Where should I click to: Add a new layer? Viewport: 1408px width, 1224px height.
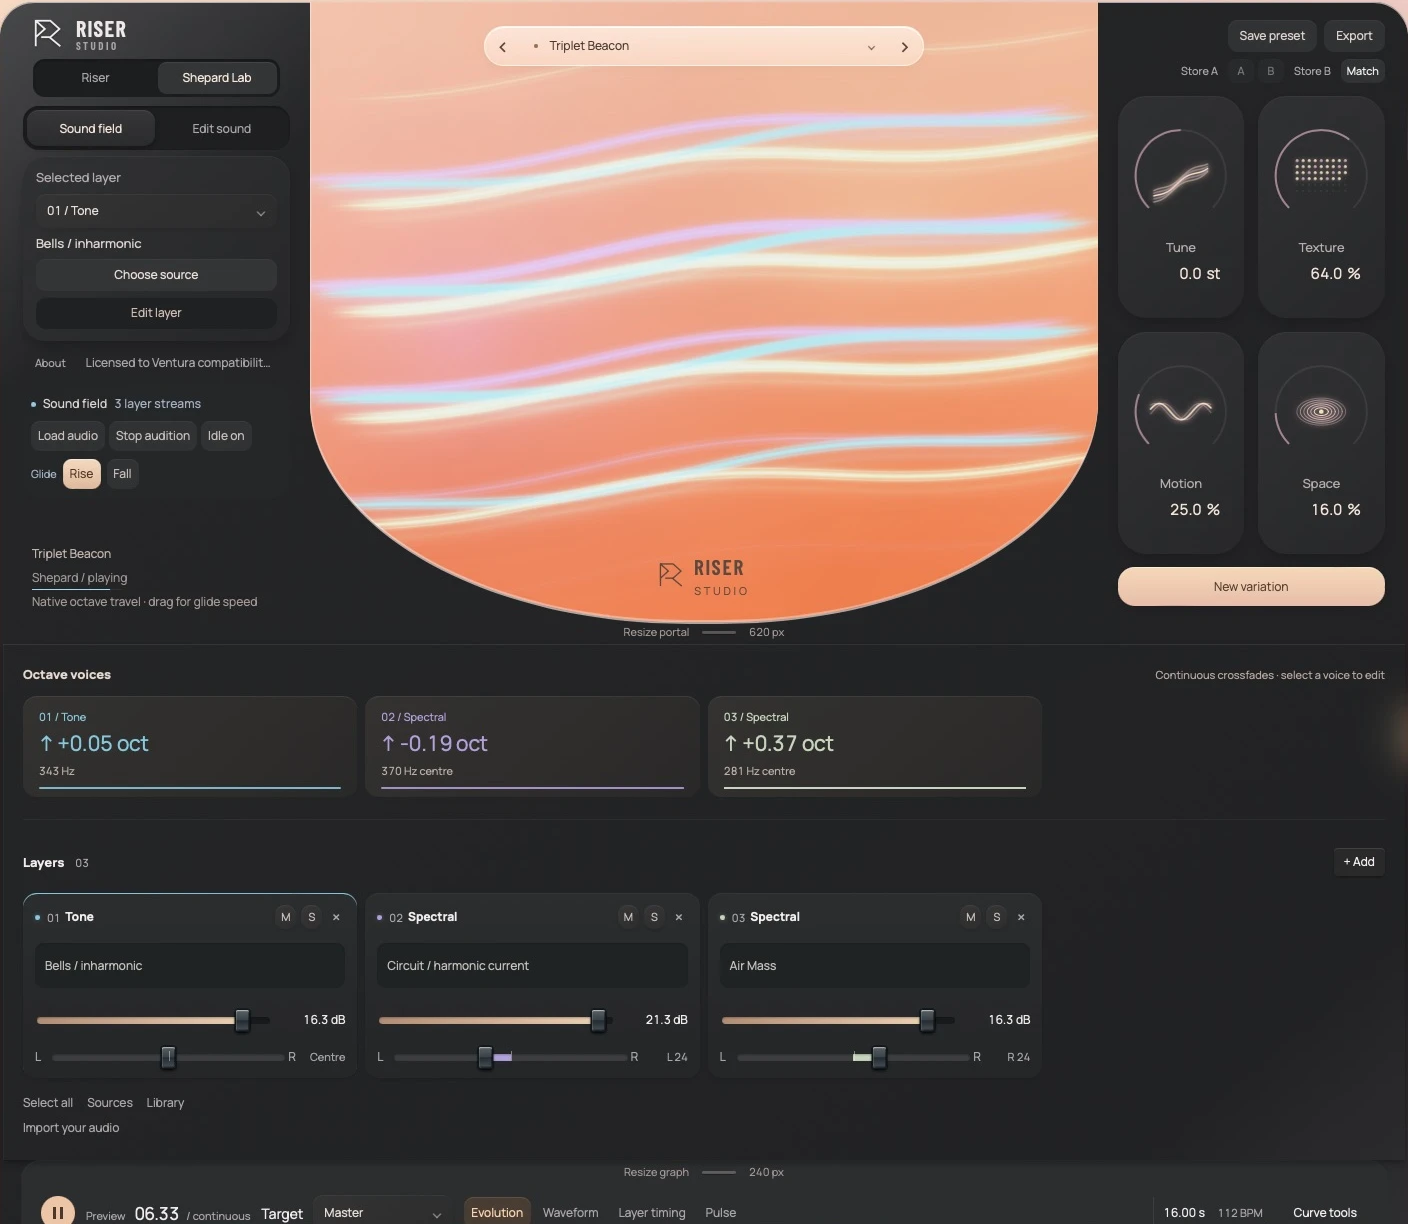(1359, 862)
